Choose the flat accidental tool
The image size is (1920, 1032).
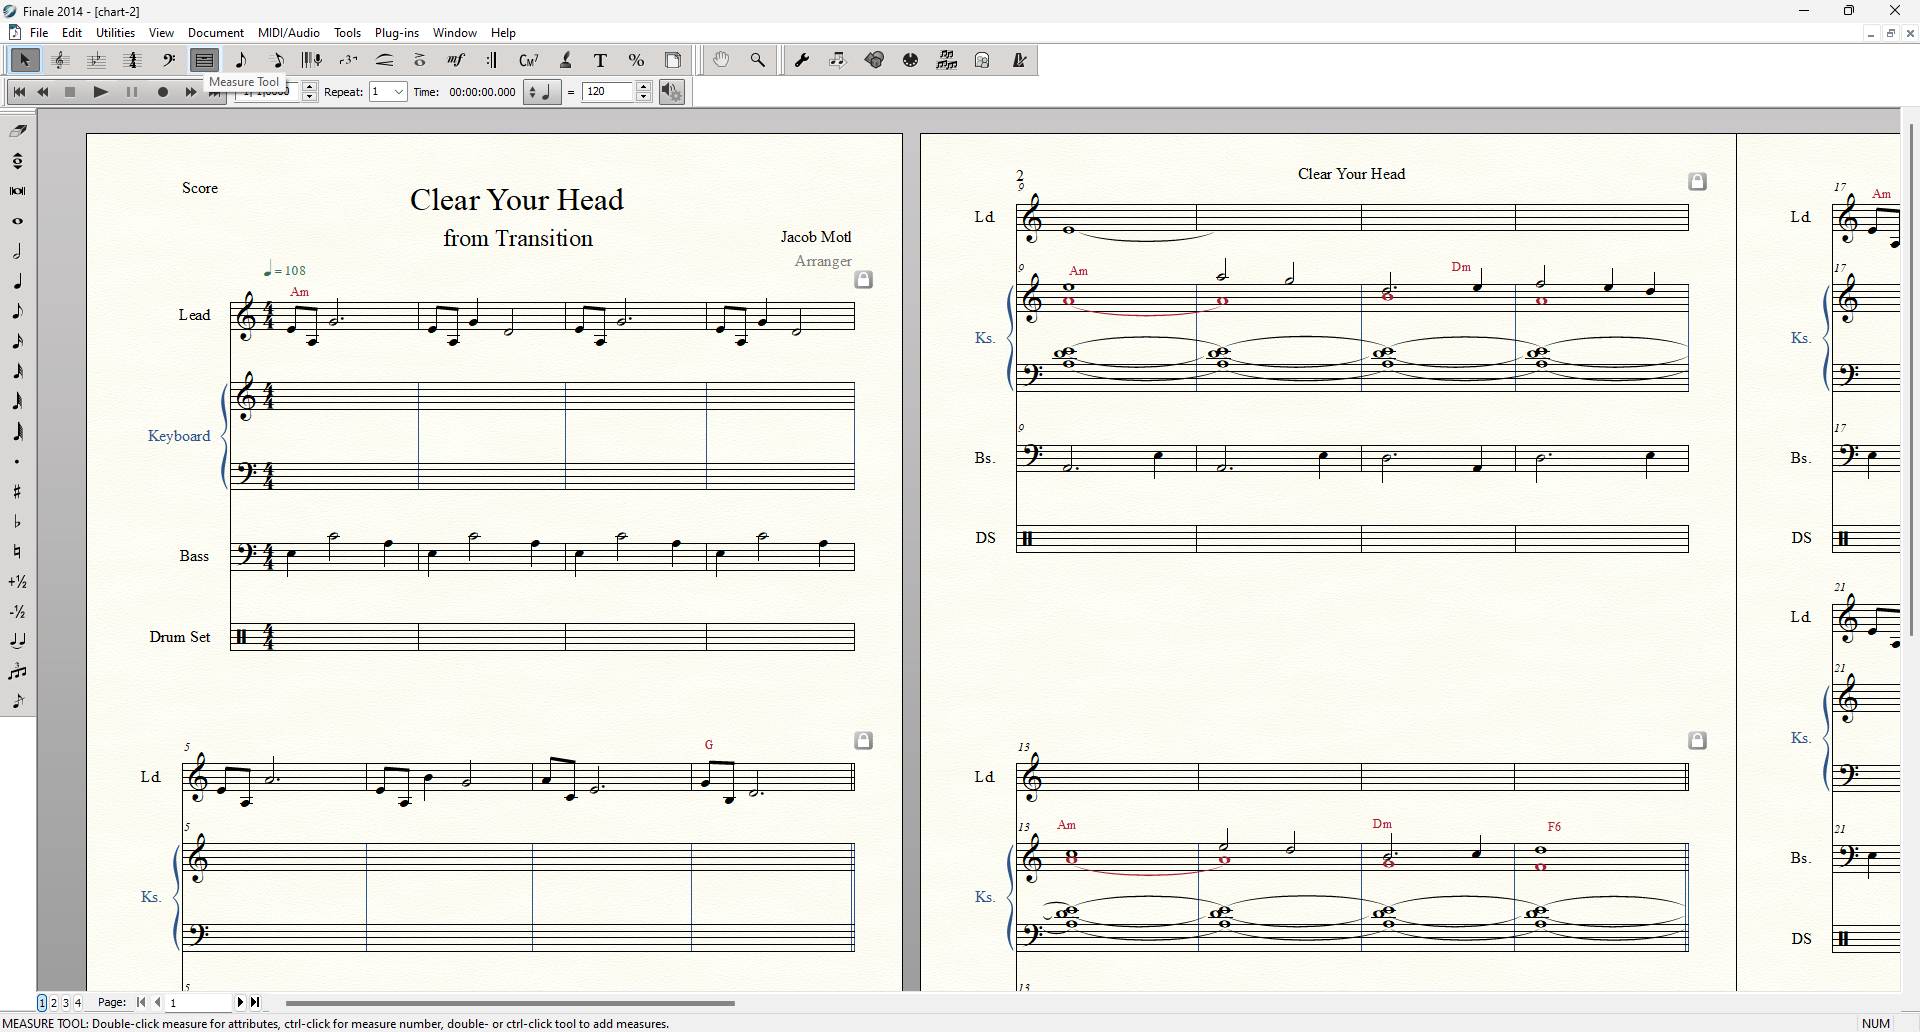point(18,521)
